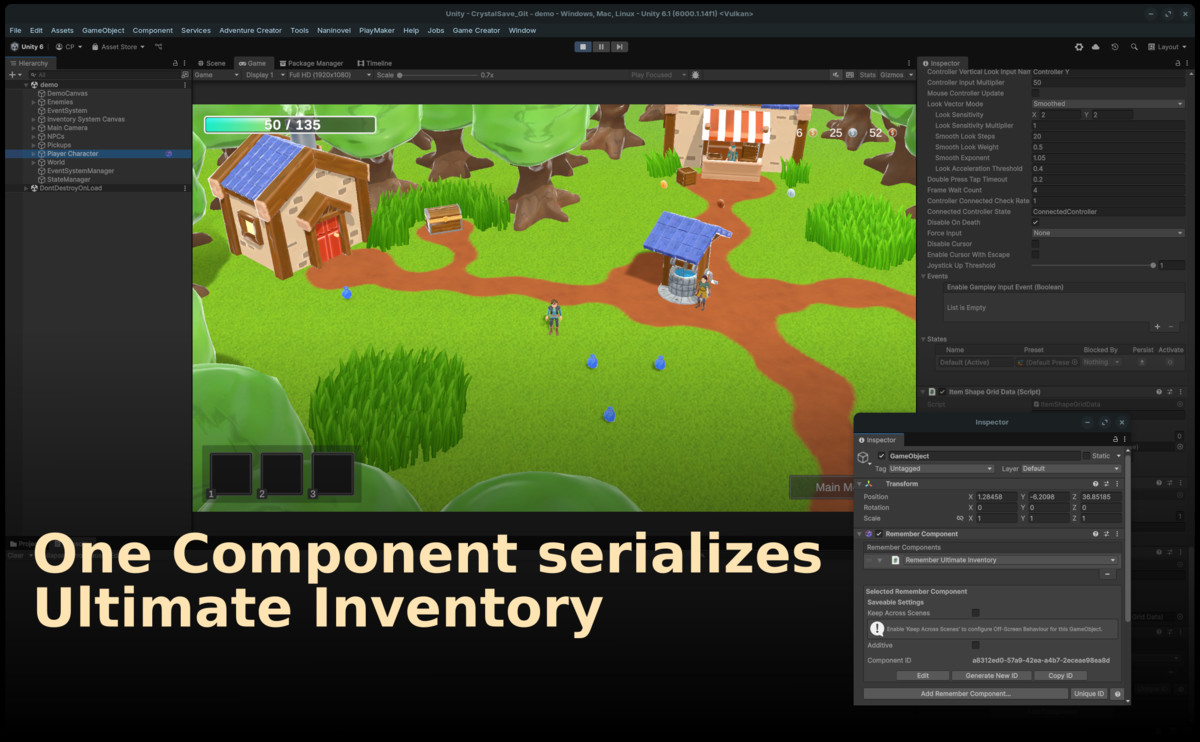
Task: Open the Layout dropdown
Action: [x=1167, y=46]
